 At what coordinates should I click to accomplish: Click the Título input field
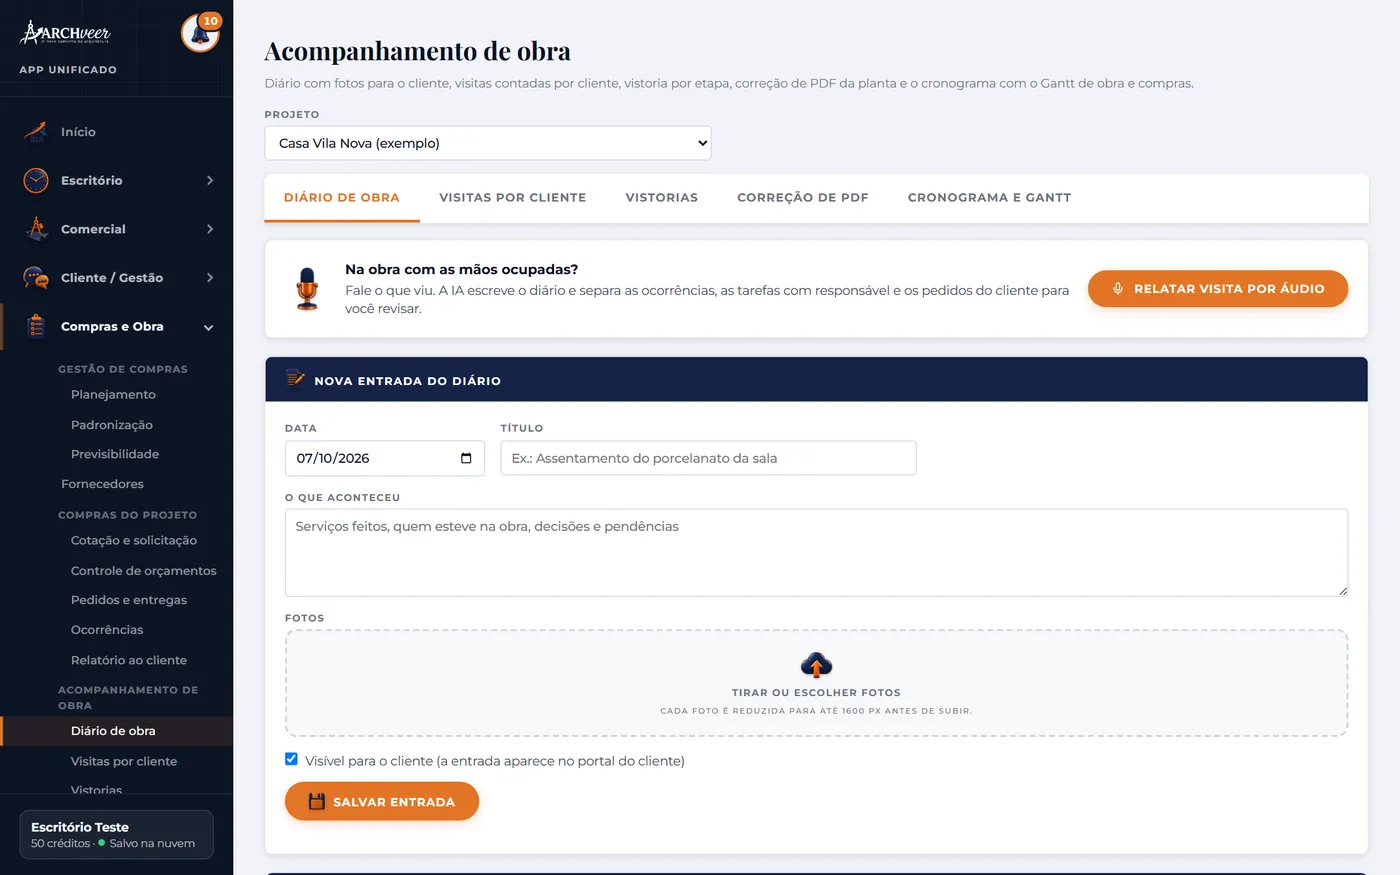click(x=708, y=458)
